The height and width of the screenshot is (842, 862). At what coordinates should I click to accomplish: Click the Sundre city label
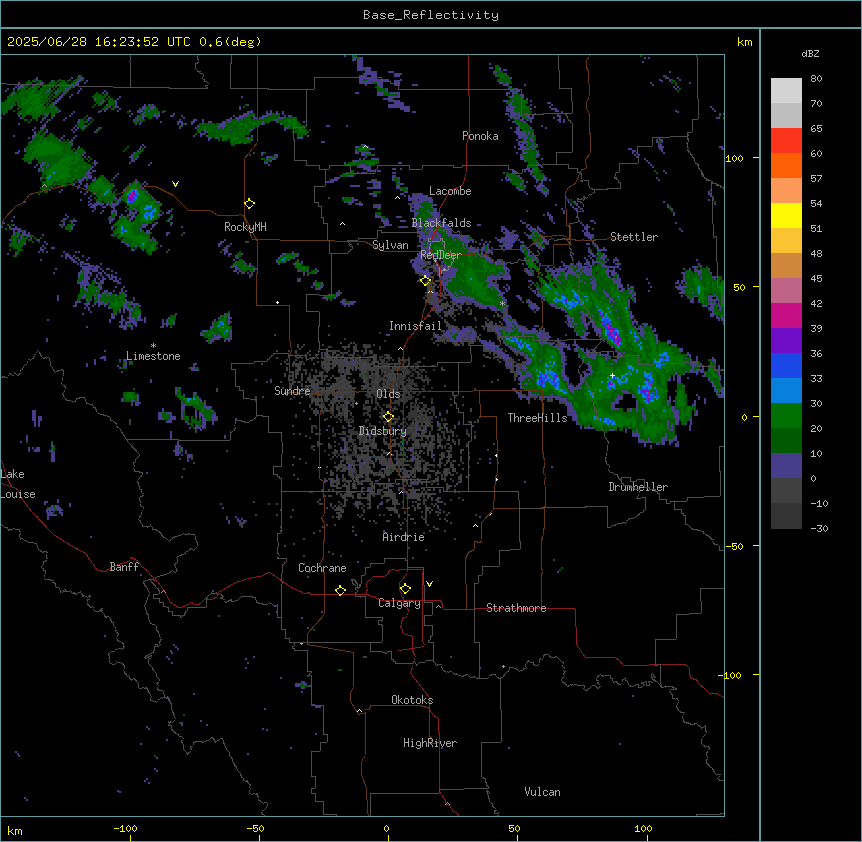pyautogui.click(x=292, y=391)
